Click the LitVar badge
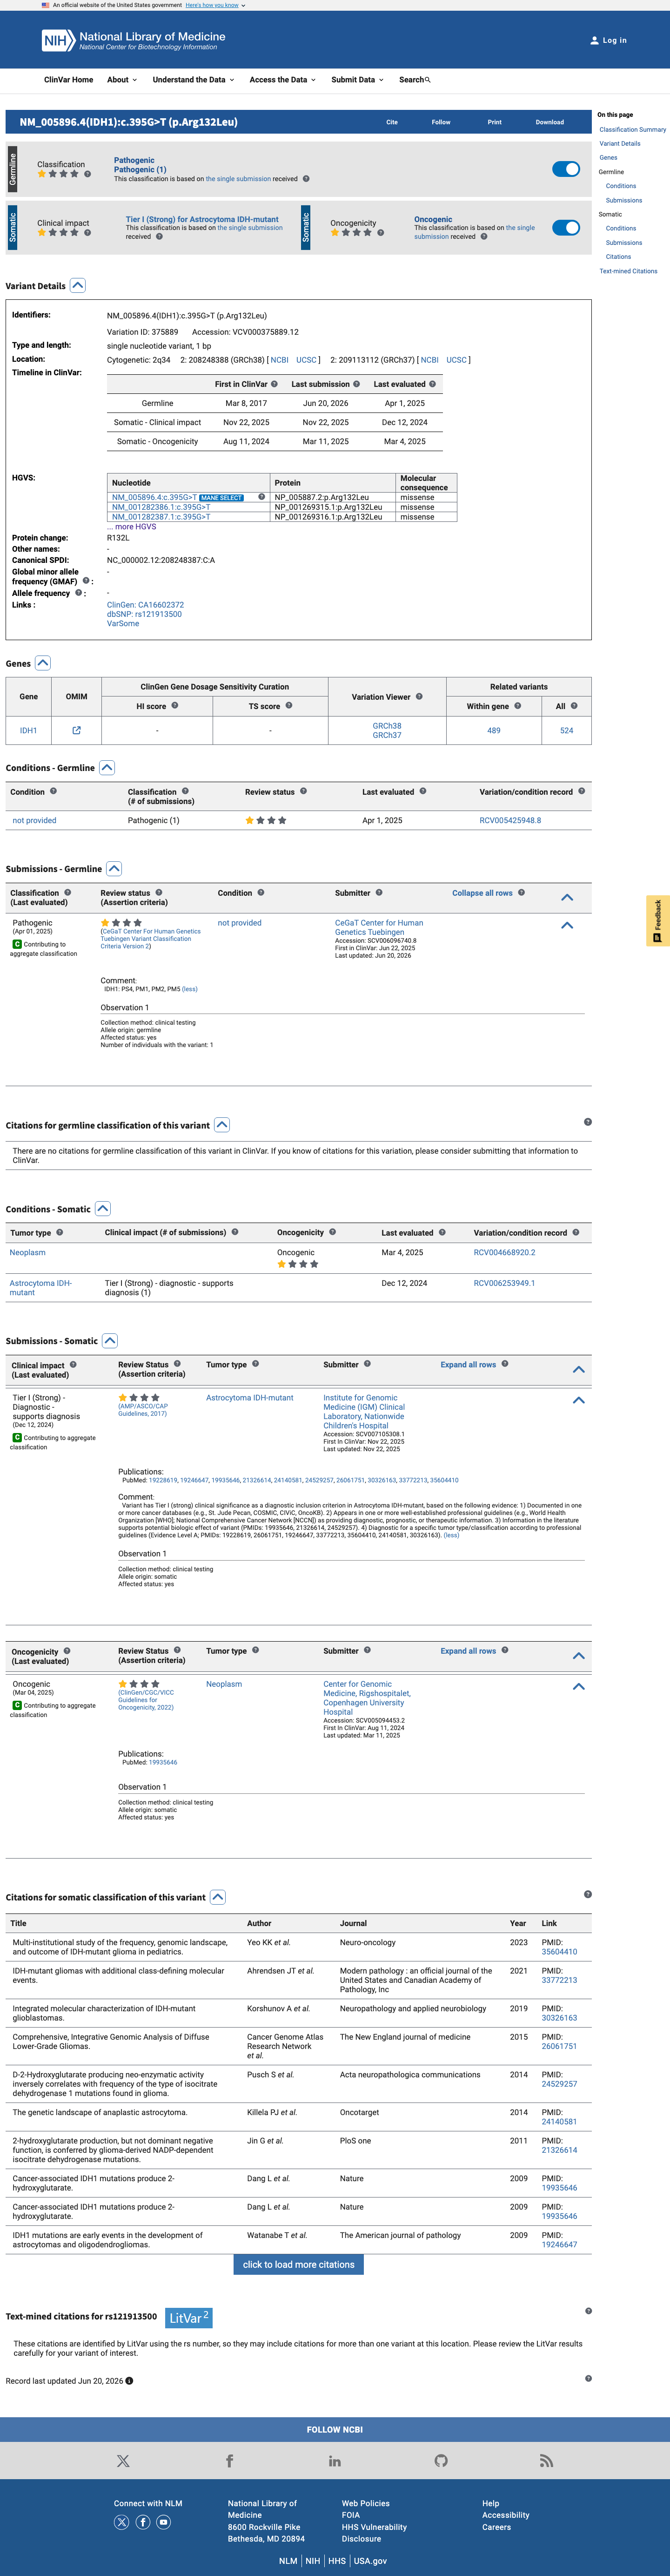Screen dimensions: 670x2576 188,2318
